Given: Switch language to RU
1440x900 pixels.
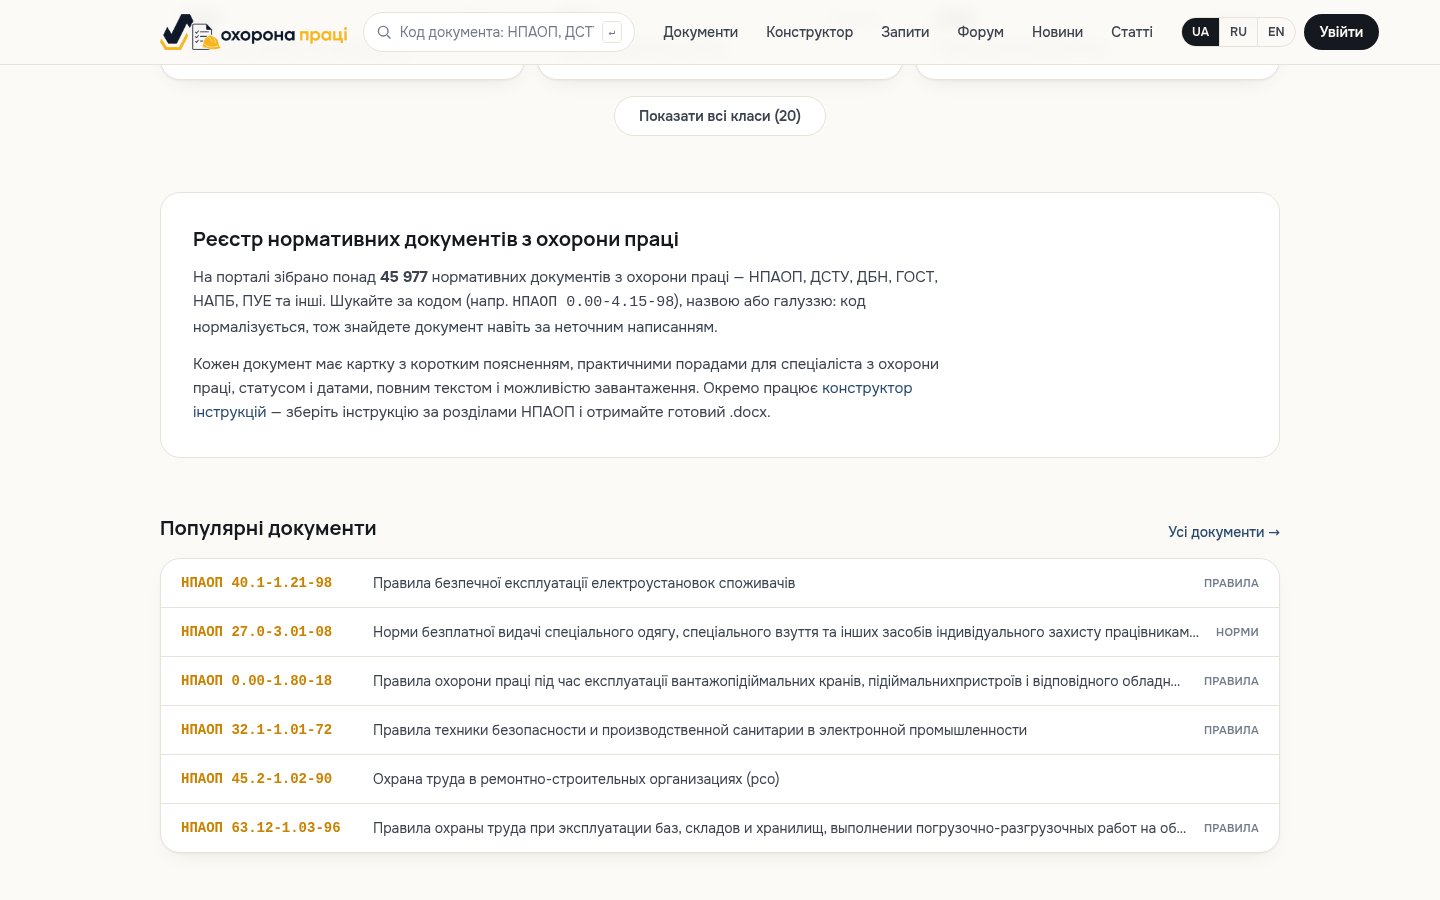Looking at the screenshot, I should click(x=1238, y=32).
